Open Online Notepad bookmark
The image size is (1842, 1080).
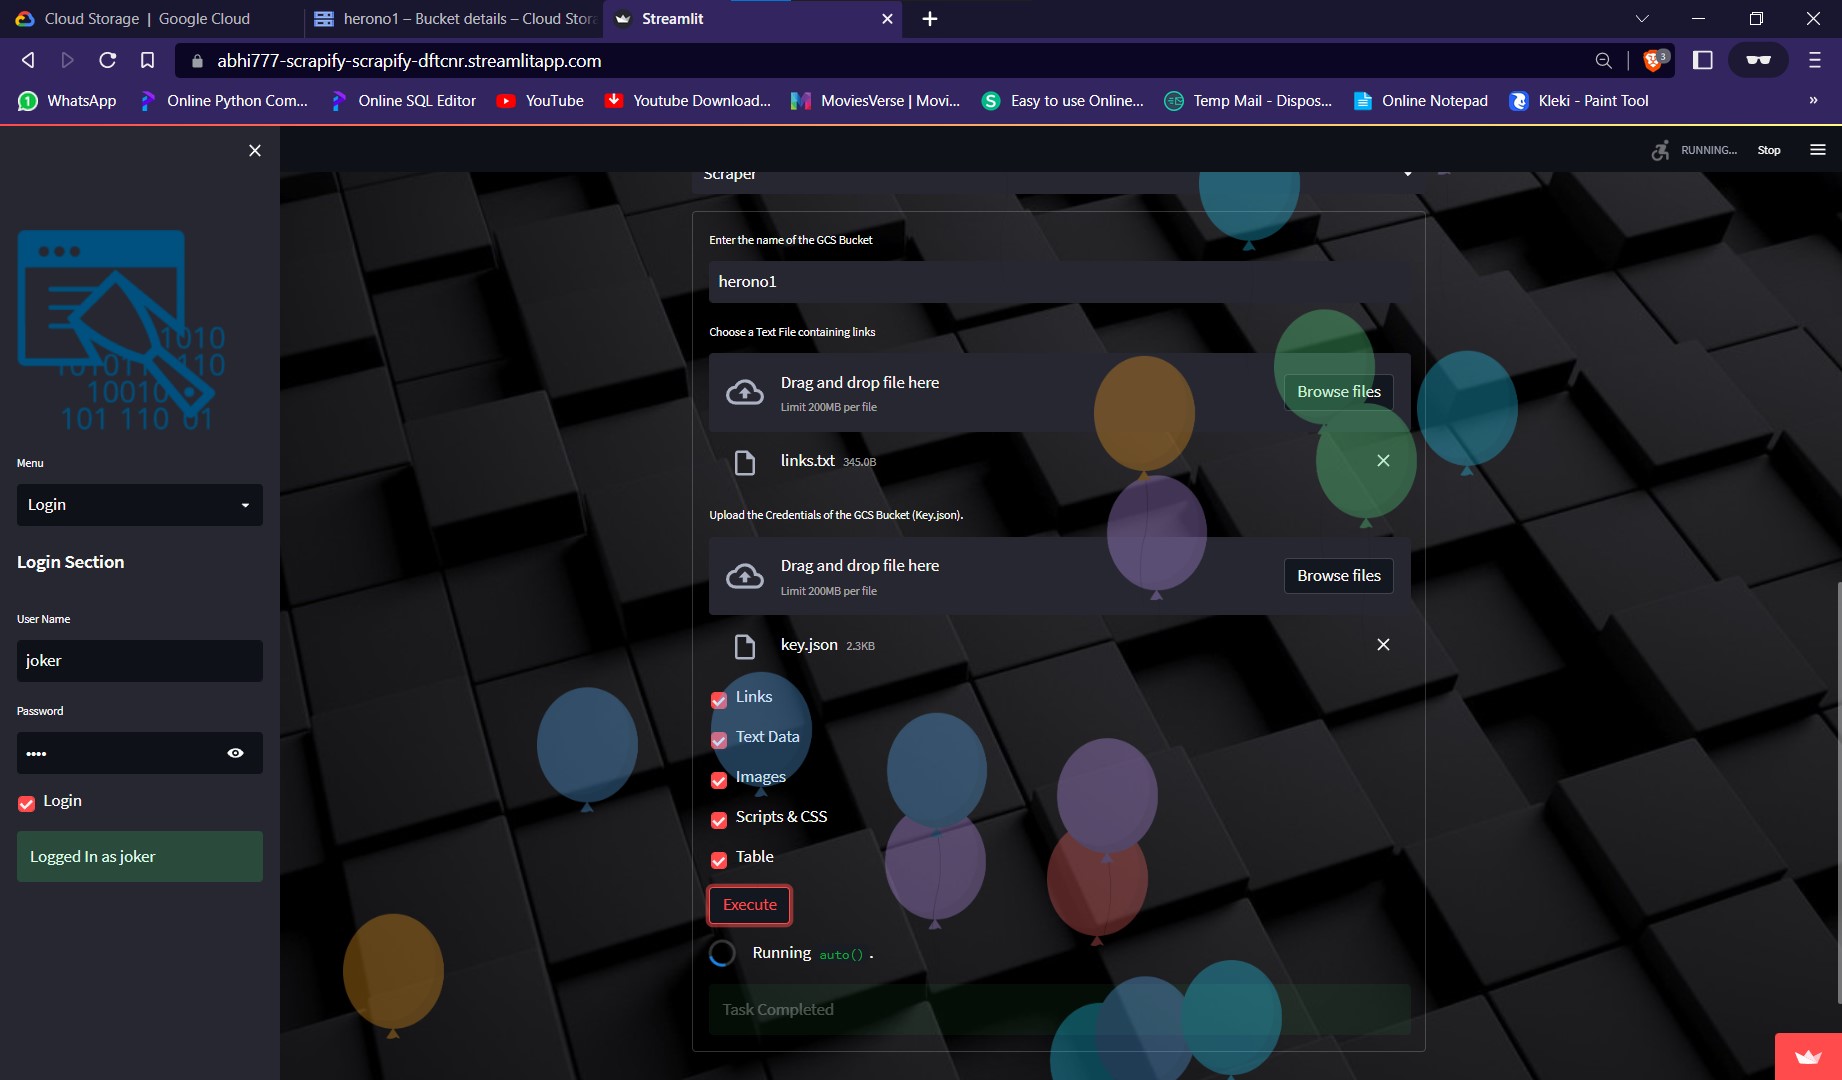click(x=1420, y=101)
